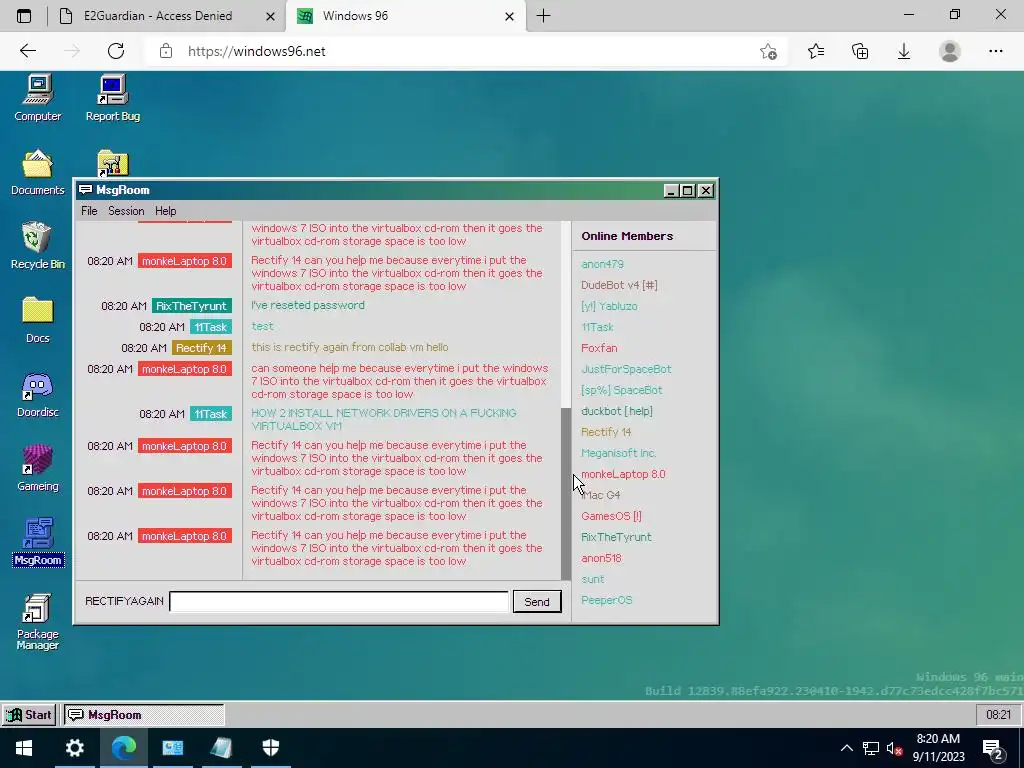Screen dimensions: 1024x768
Task: Open the Session menu in MsgRoom
Action: [x=126, y=211]
